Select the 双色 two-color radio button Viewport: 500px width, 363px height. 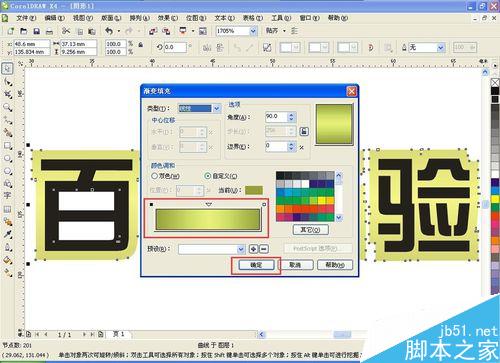(154, 176)
